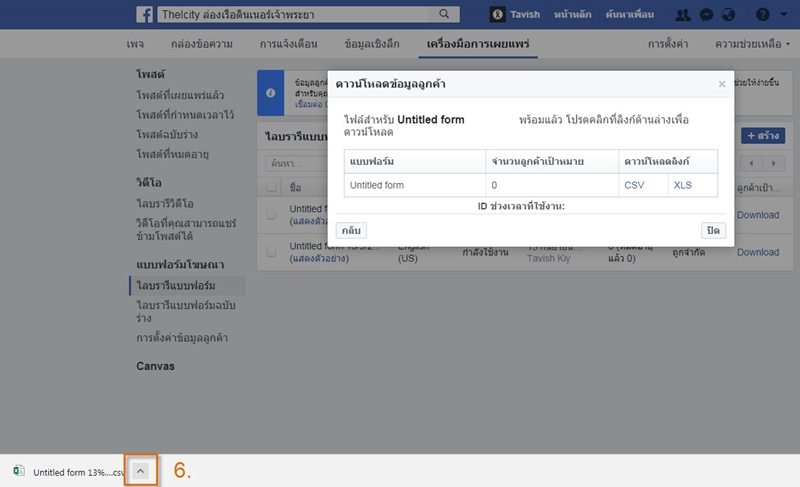Open วิดีโอที่คุณสามารถแชร์ข้ามโพสต์ได้ in sidebar
The width and height of the screenshot is (800, 487).
tap(186, 229)
